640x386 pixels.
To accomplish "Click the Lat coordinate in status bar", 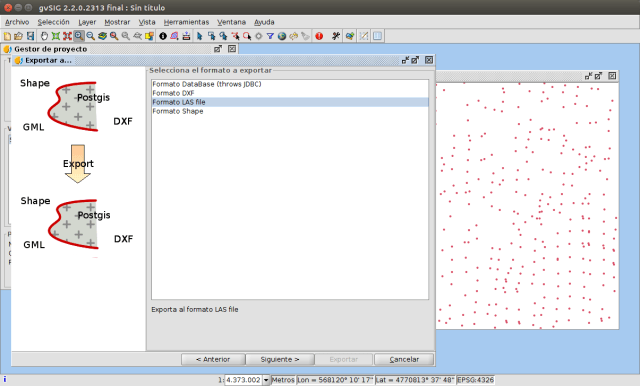I will point(415,380).
